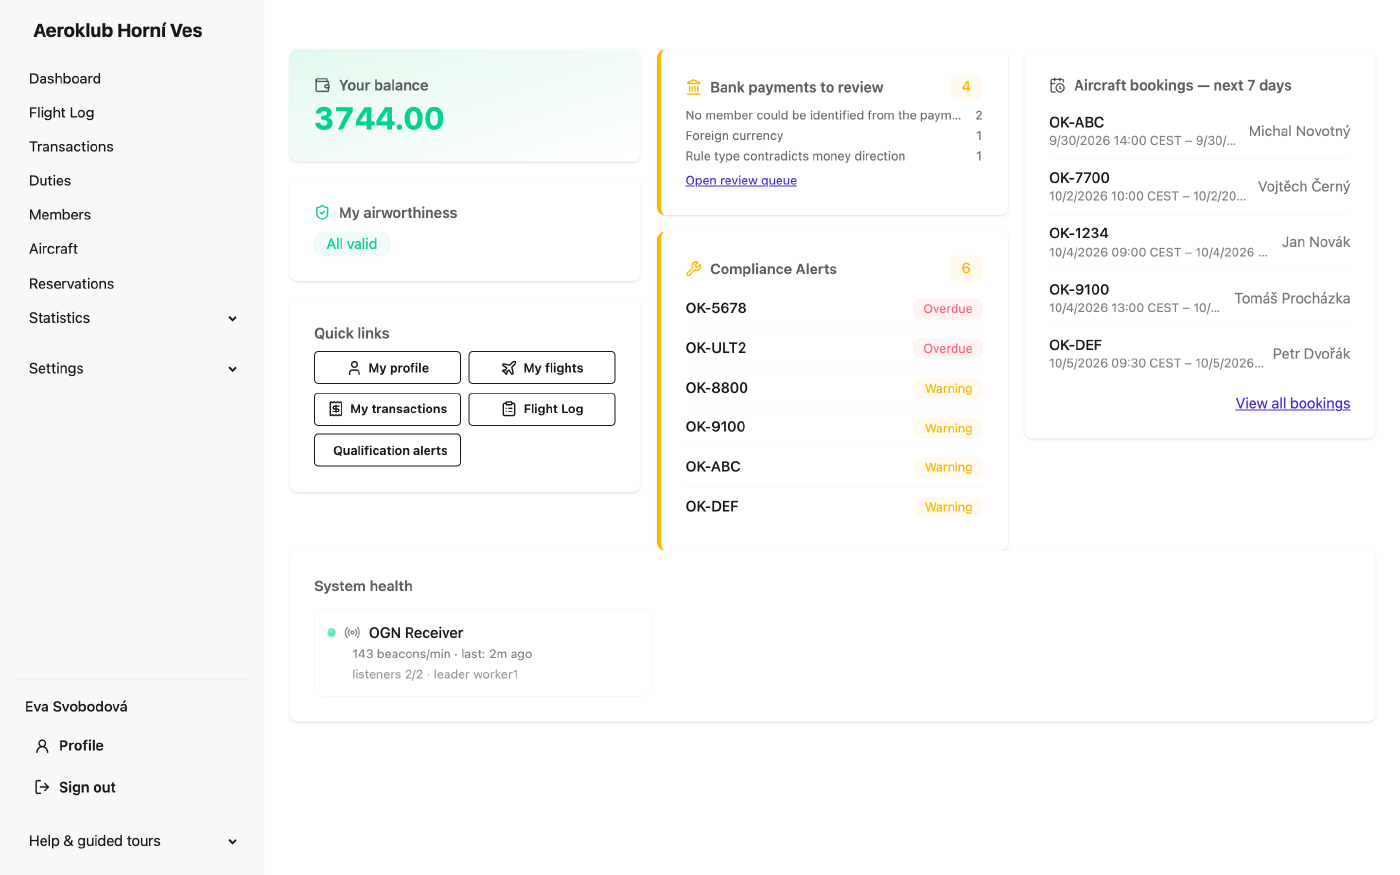Select the OK-ABC booking by Michal Novotný
This screenshot has height=875, width=1400.
click(1199, 131)
